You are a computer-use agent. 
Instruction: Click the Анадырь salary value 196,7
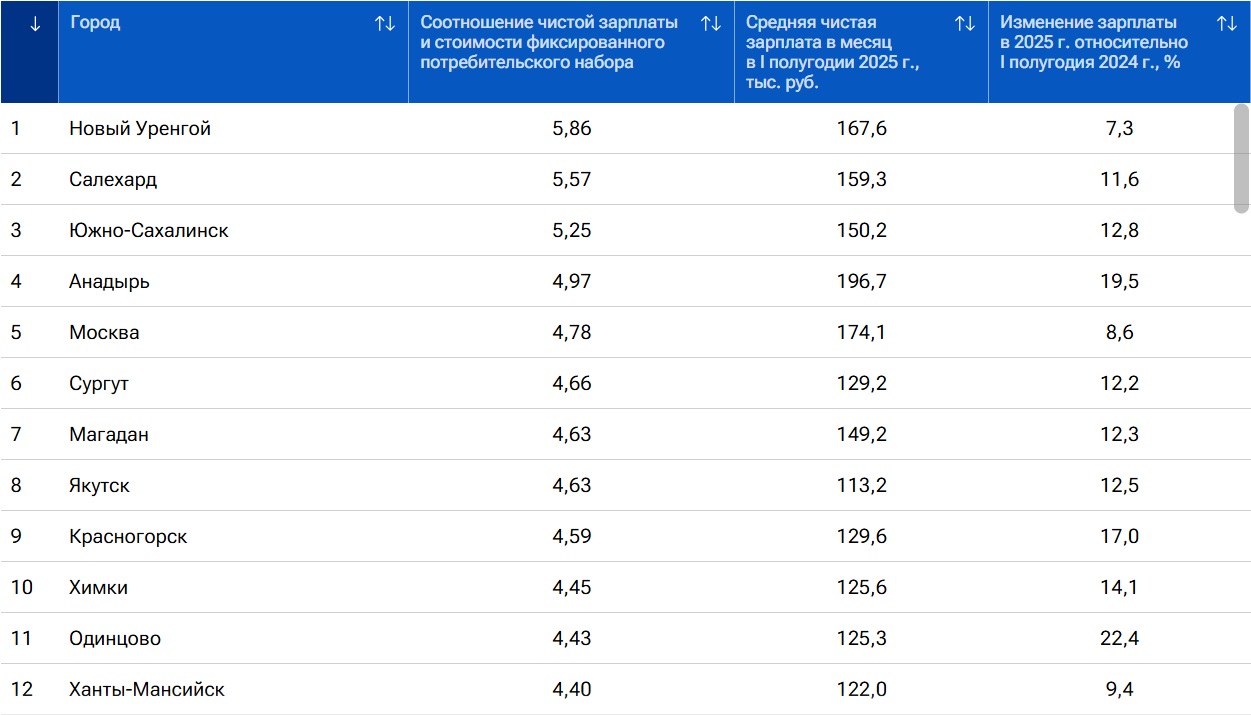[861, 282]
